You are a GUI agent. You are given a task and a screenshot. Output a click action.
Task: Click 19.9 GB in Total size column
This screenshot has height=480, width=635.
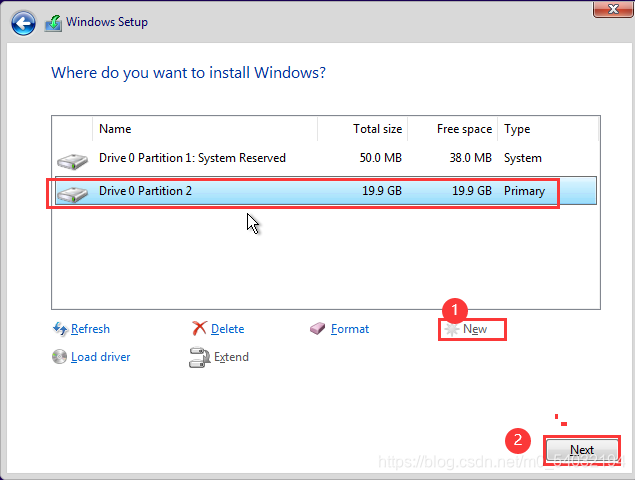[x=382, y=191]
